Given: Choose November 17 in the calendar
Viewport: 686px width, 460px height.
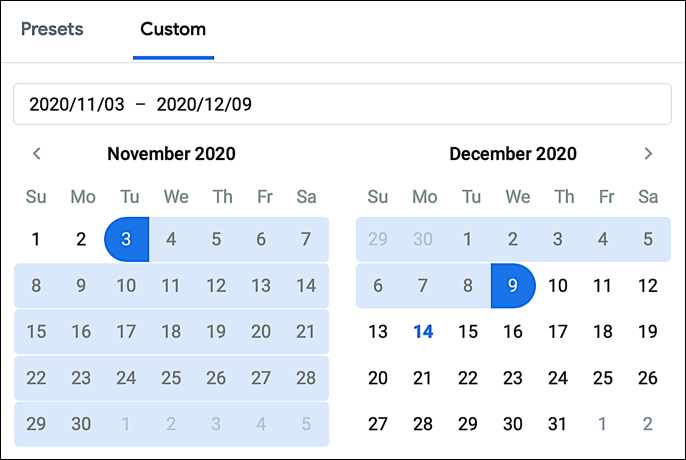Looking at the screenshot, I should pos(126,332).
